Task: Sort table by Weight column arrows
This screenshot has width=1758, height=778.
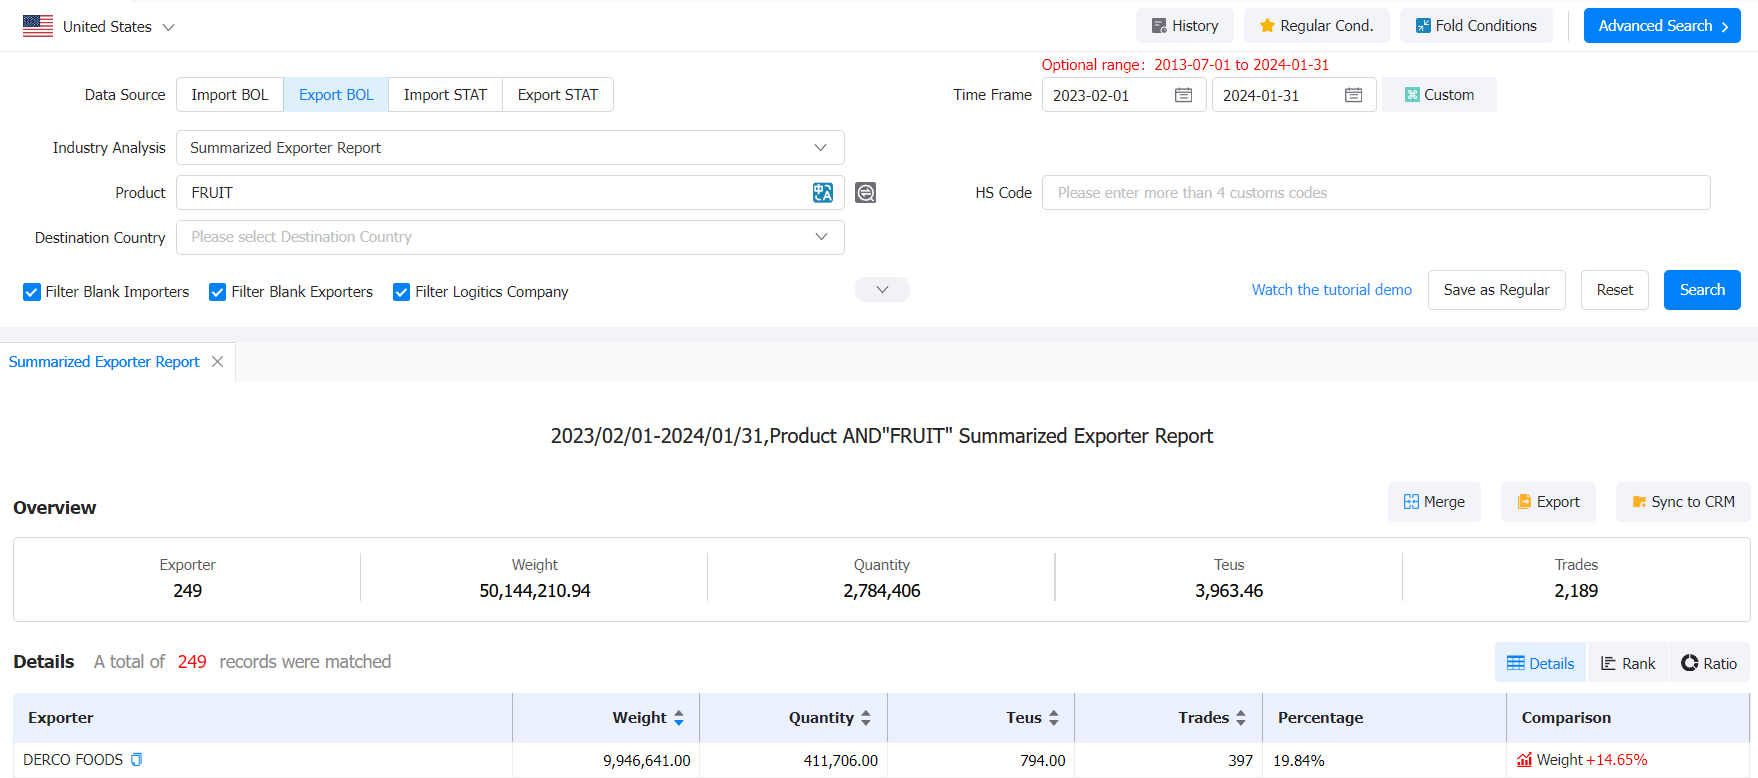Action: pyautogui.click(x=679, y=718)
